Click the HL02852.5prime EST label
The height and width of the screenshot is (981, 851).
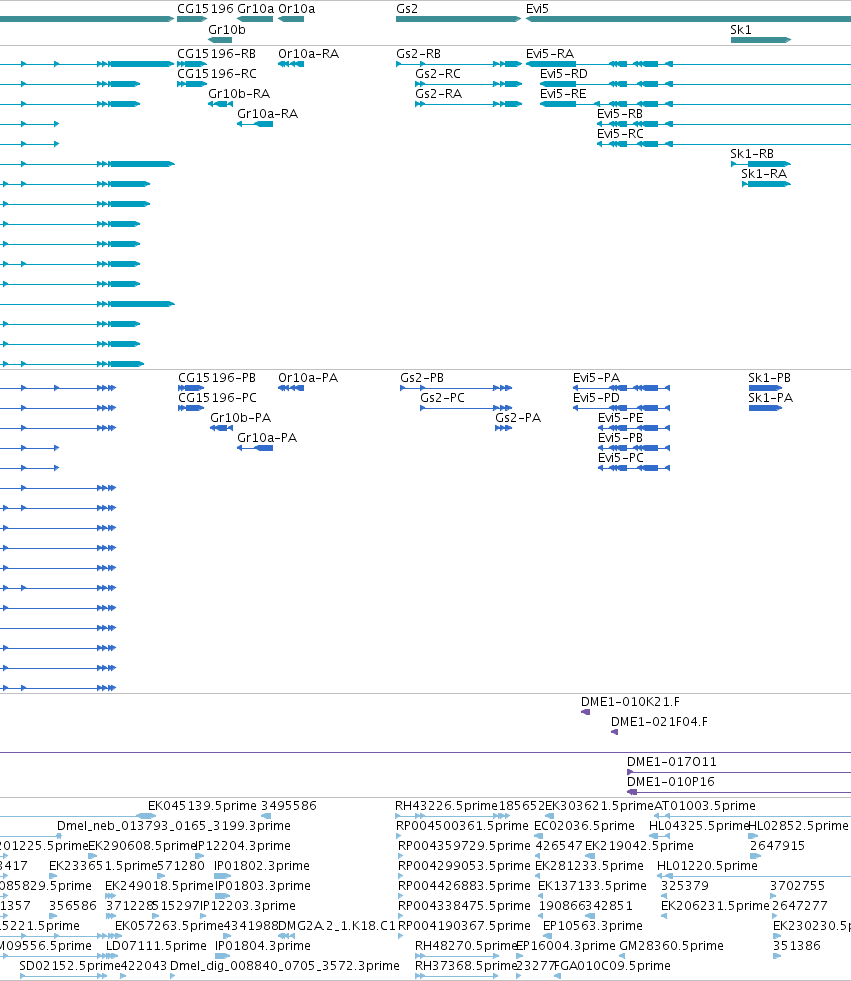point(798,826)
